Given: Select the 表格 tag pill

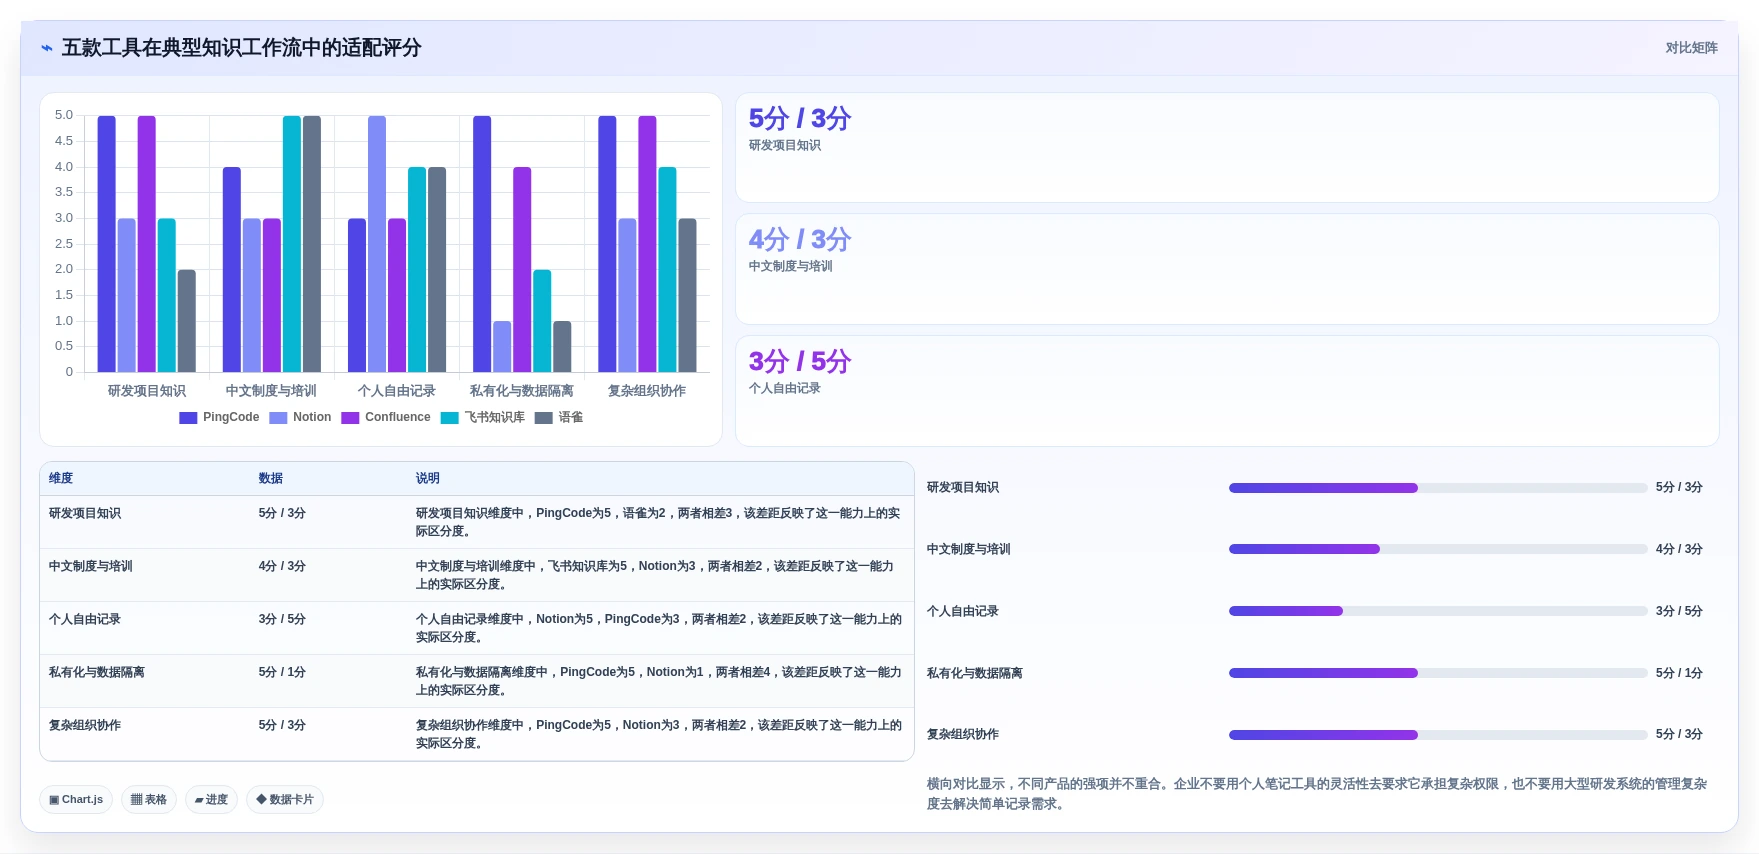Looking at the screenshot, I should (149, 799).
